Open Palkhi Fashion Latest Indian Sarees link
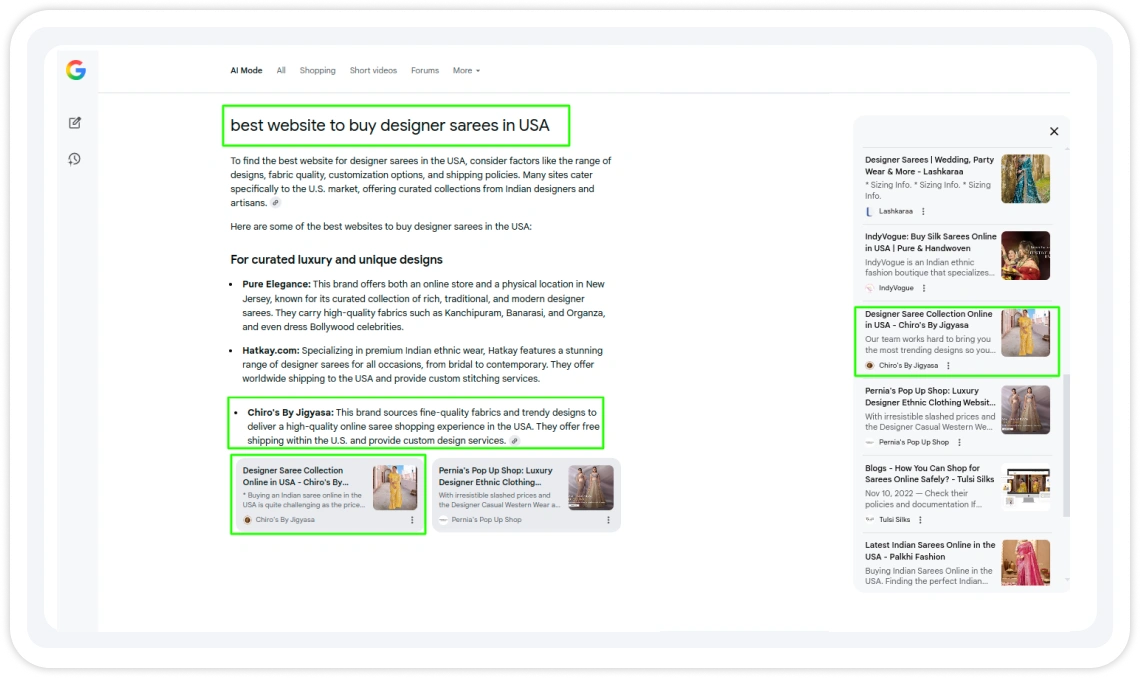The height and width of the screenshot is (678, 1140). point(930,551)
